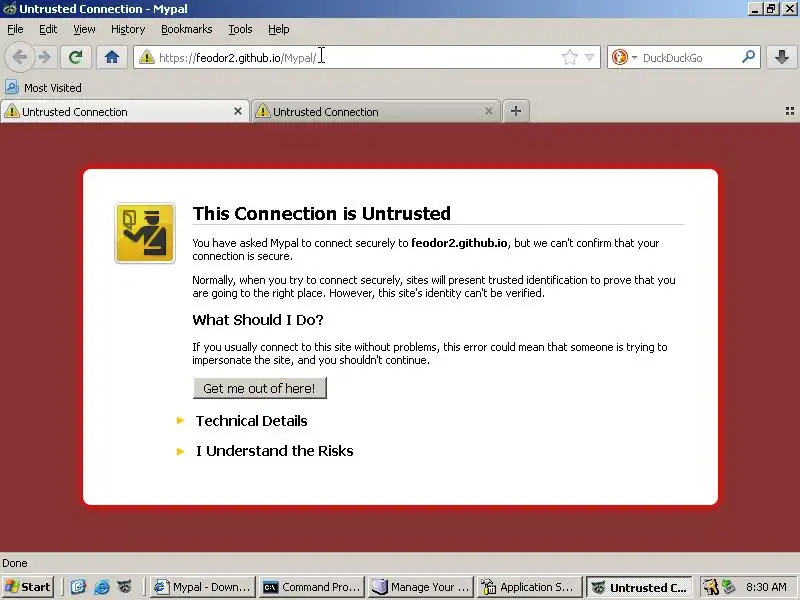This screenshot has width=800, height=600.
Task: Open the DuckDuckGo search engine selector
Action: pos(624,57)
